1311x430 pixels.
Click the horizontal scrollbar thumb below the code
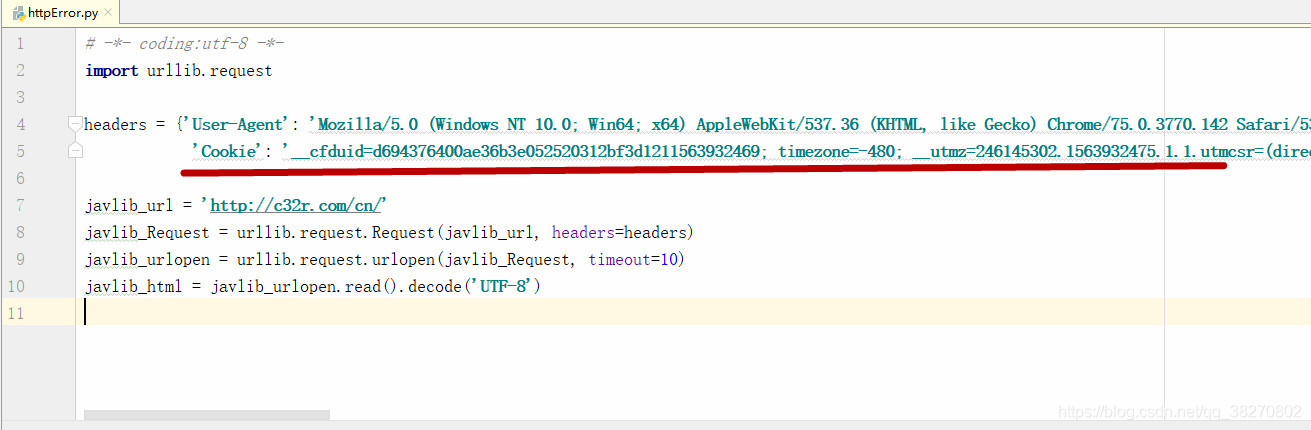pos(206,414)
